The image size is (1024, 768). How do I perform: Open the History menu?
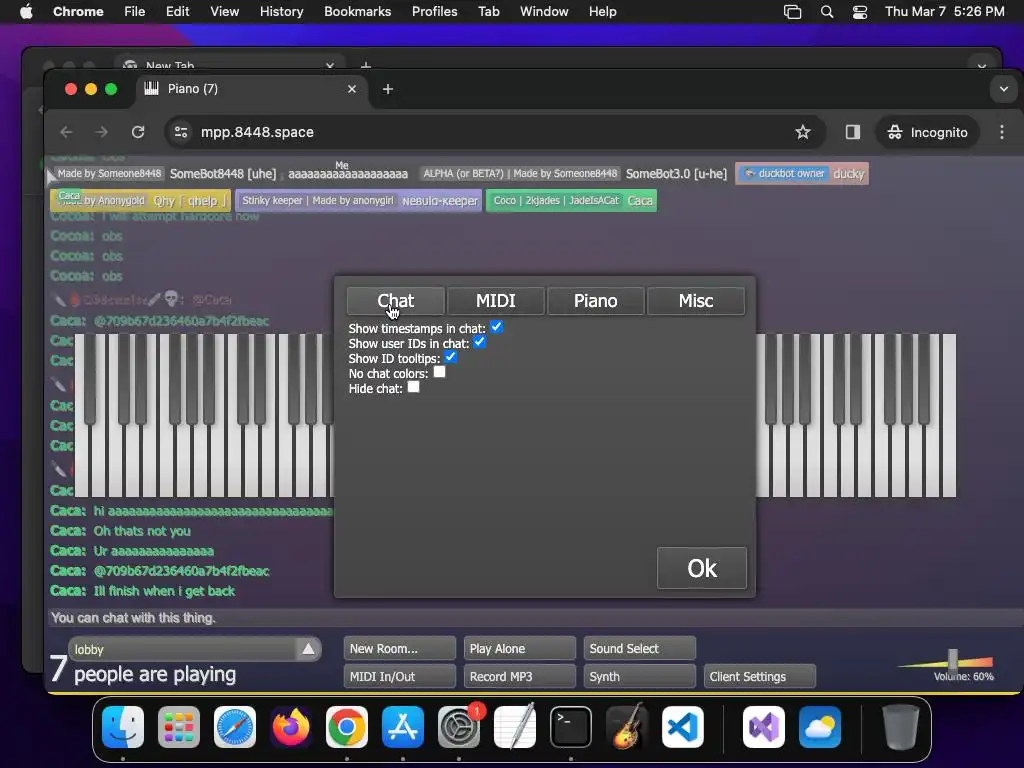click(x=281, y=12)
